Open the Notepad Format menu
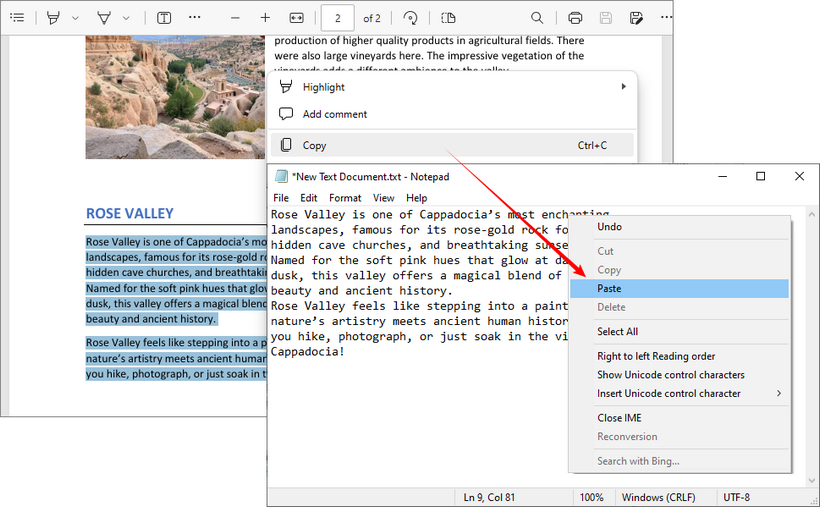Viewport: 820px width, 507px height. click(x=345, y=198)
